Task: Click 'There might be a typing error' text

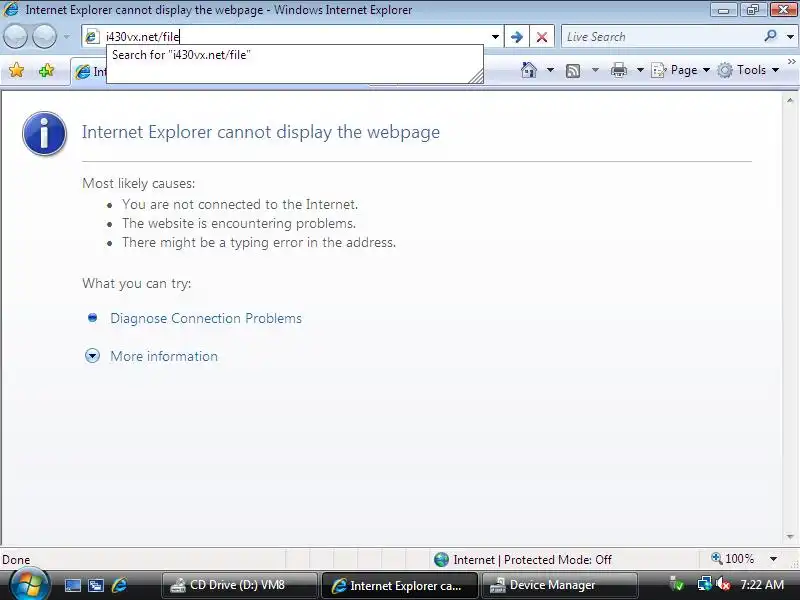Action: [259, 242]
